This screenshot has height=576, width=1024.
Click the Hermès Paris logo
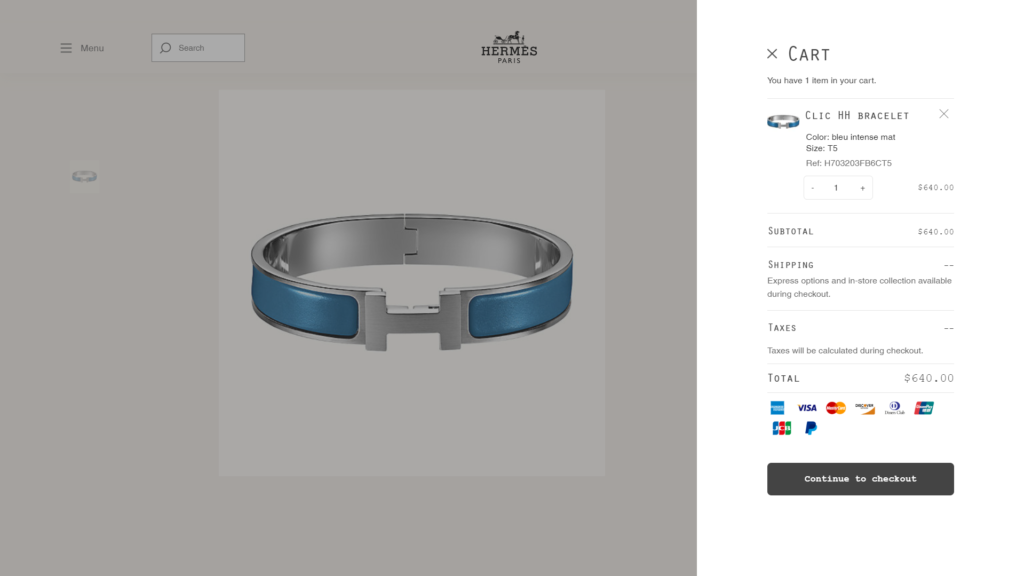tap(509, 47)
